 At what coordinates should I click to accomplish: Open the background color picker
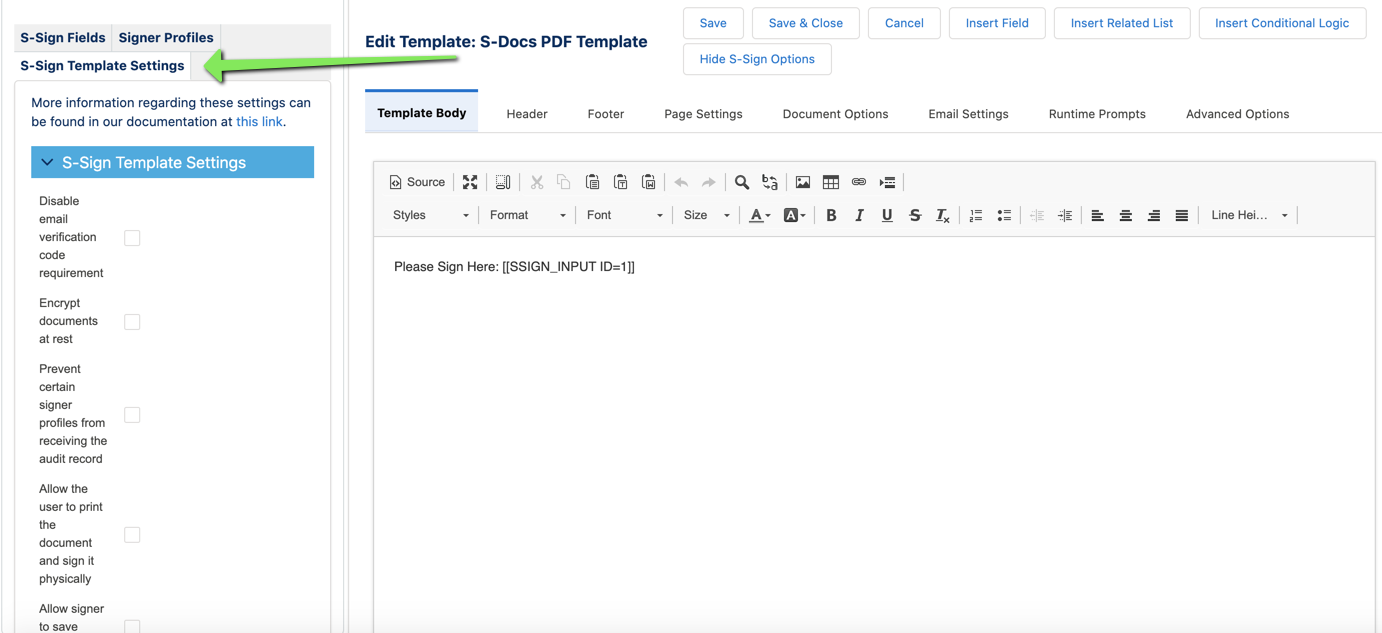[x=795, y=215]
